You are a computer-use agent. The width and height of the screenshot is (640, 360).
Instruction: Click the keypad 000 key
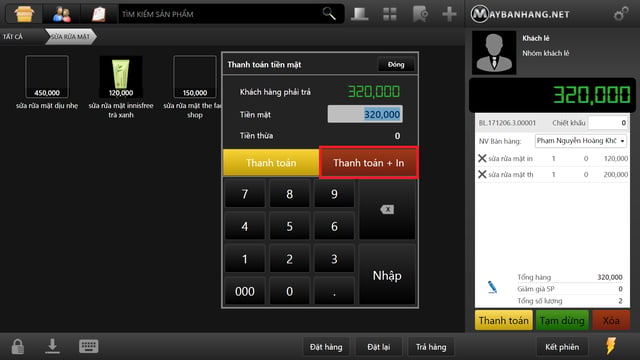tap(244, 291)
